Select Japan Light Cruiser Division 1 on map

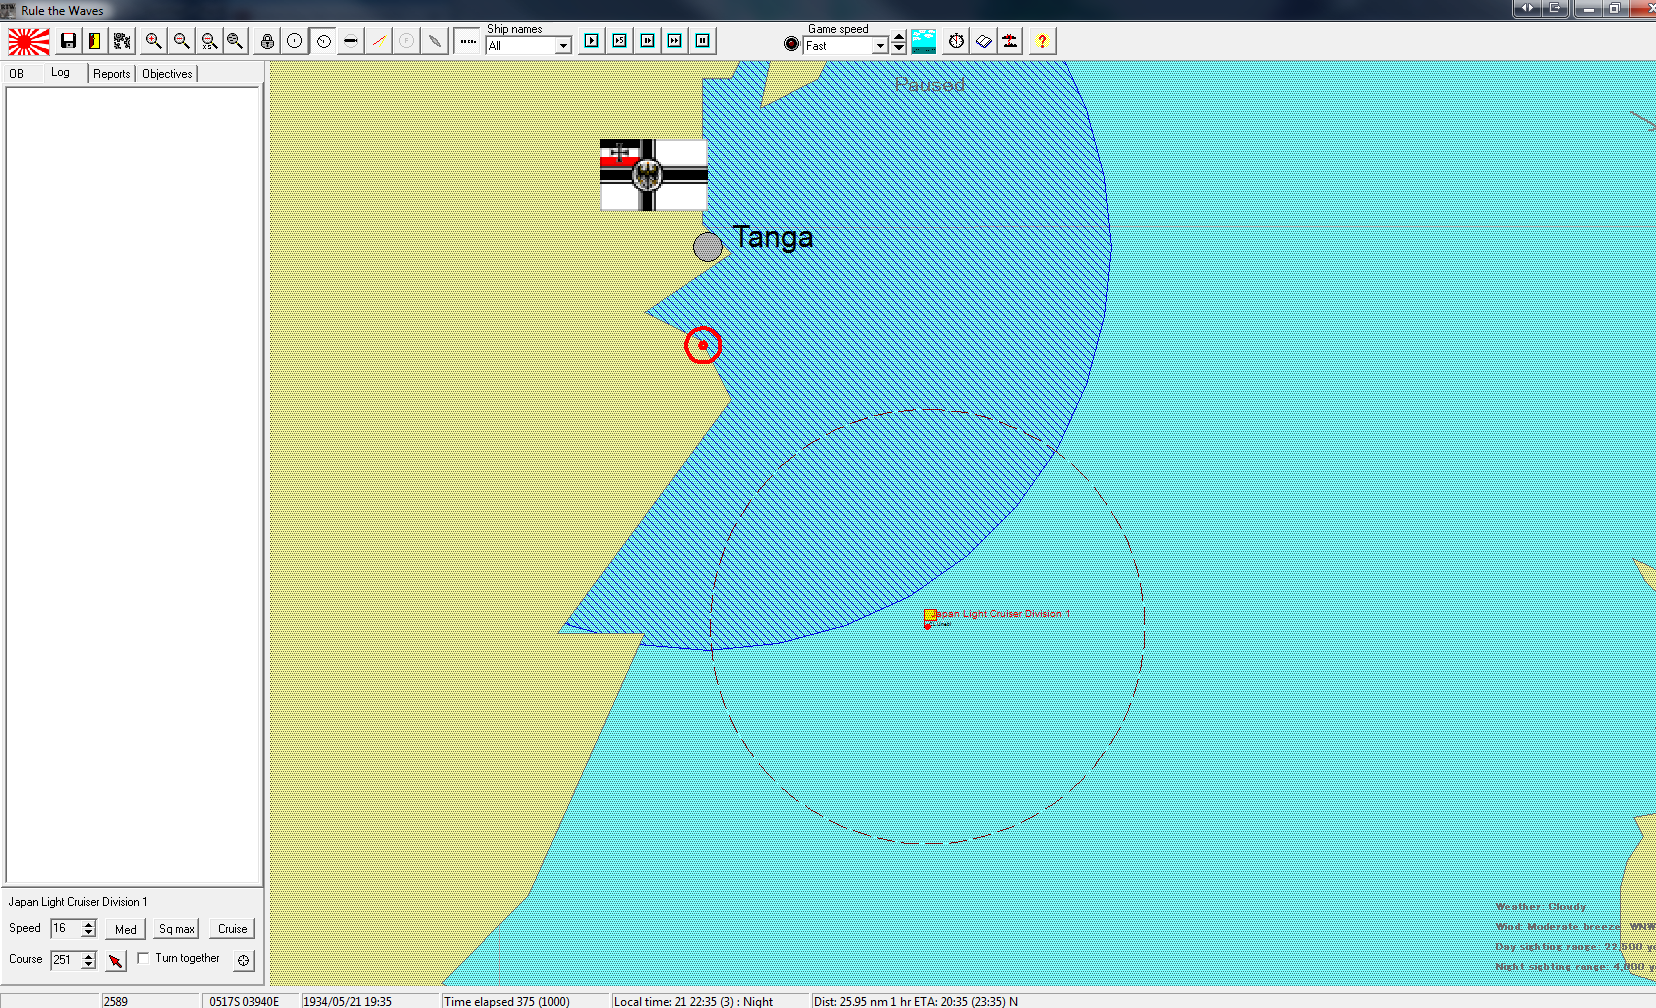997,616
